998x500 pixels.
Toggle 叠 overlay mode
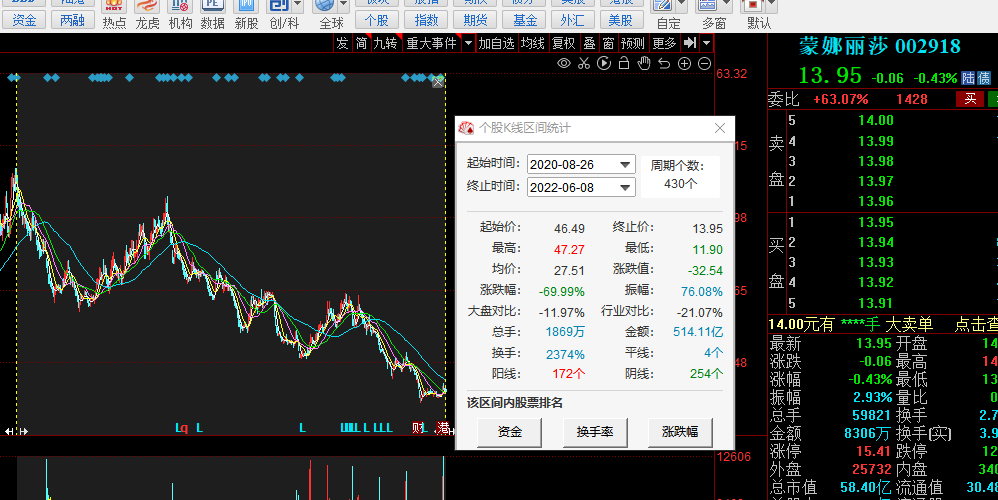coord(590,43)
